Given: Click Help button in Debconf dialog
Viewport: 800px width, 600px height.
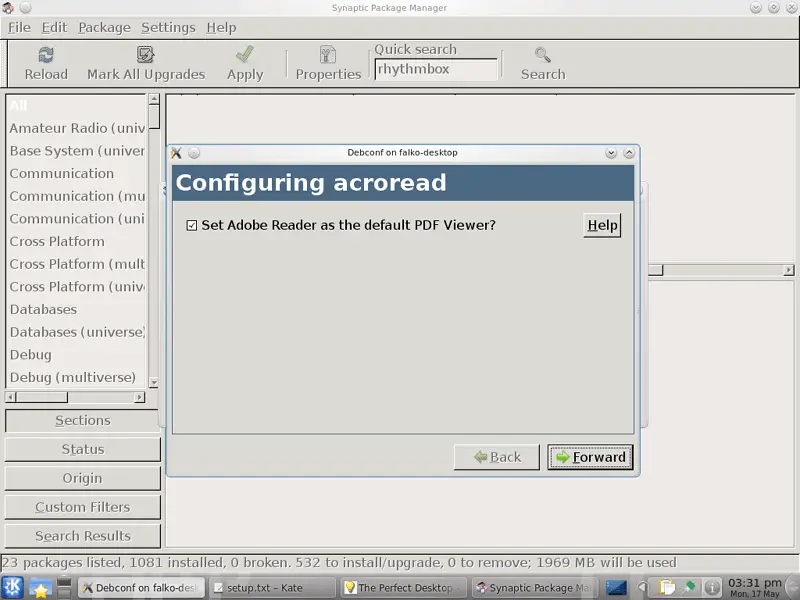Looking at the screenshot, I should pyautogui.click(x=602, y=226).
